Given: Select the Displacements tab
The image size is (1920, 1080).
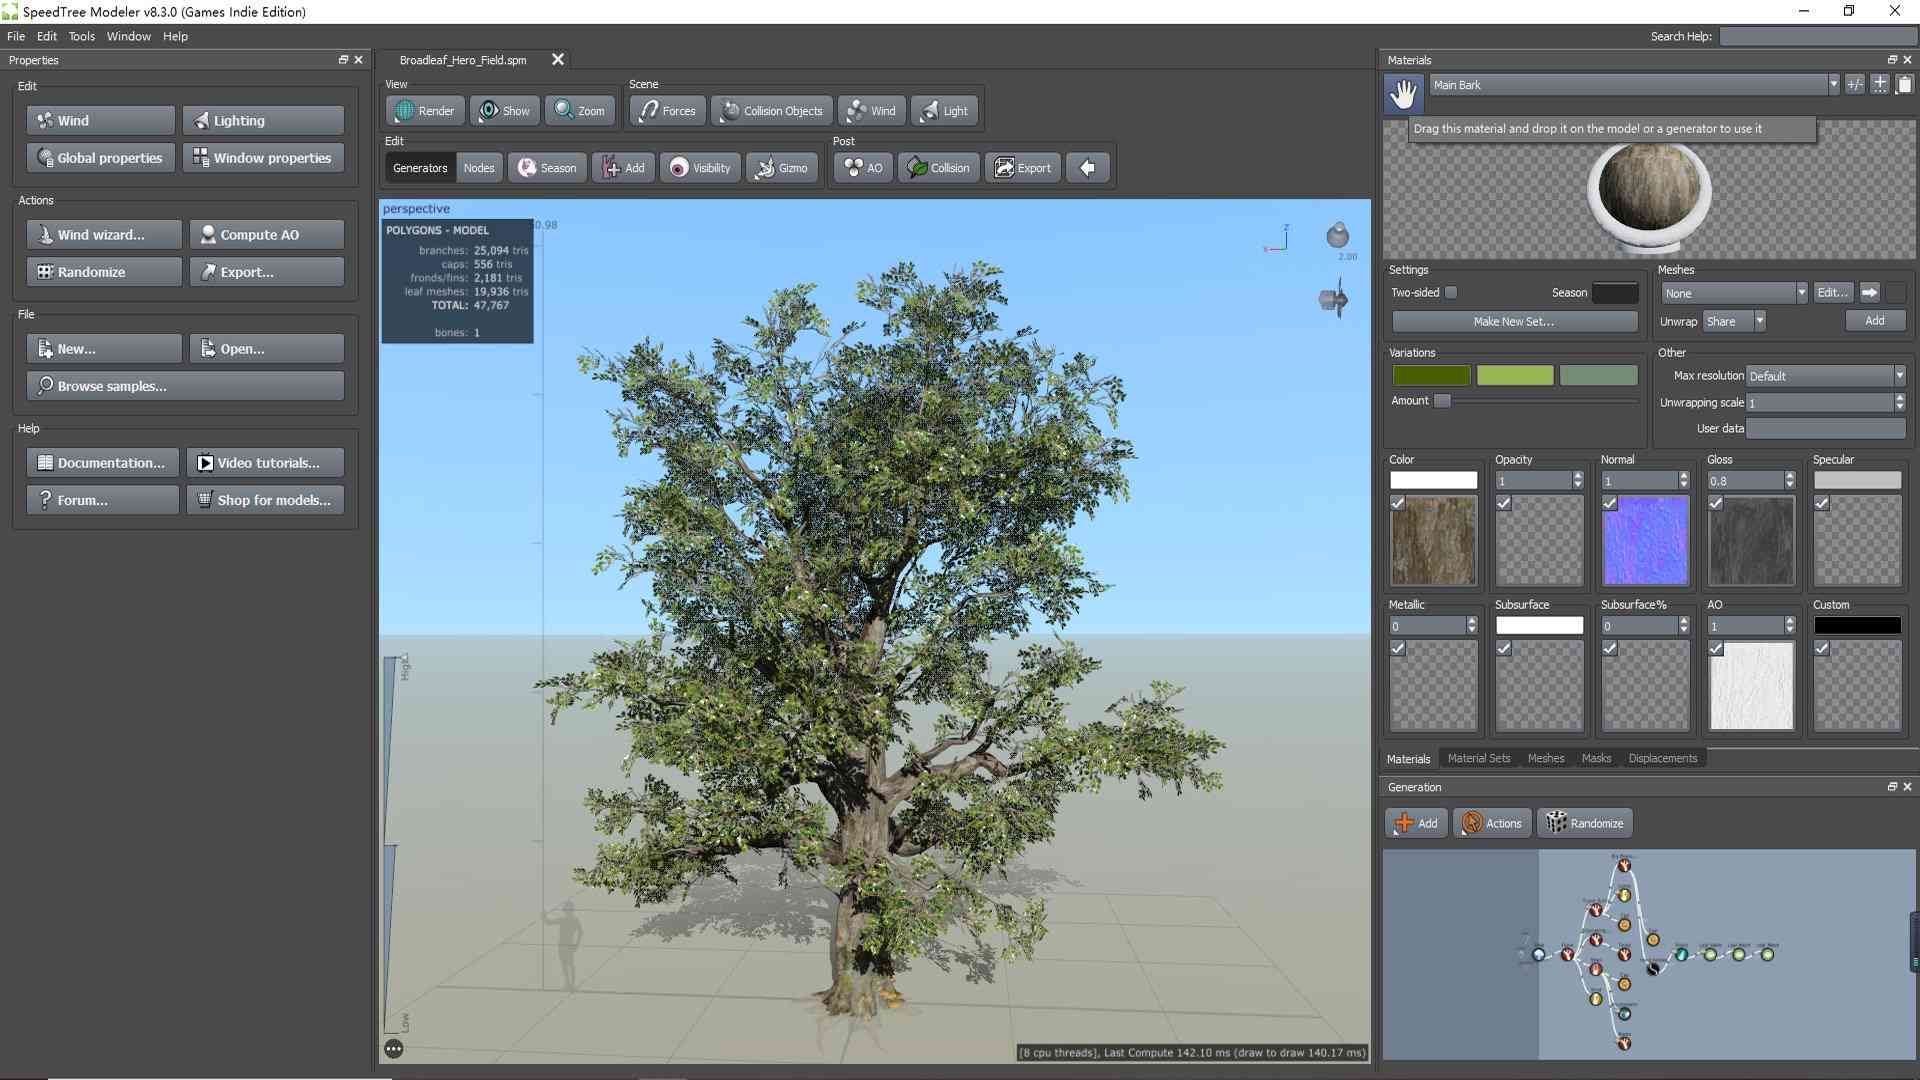Looking at the screenshot, I should click(1663, 757).
